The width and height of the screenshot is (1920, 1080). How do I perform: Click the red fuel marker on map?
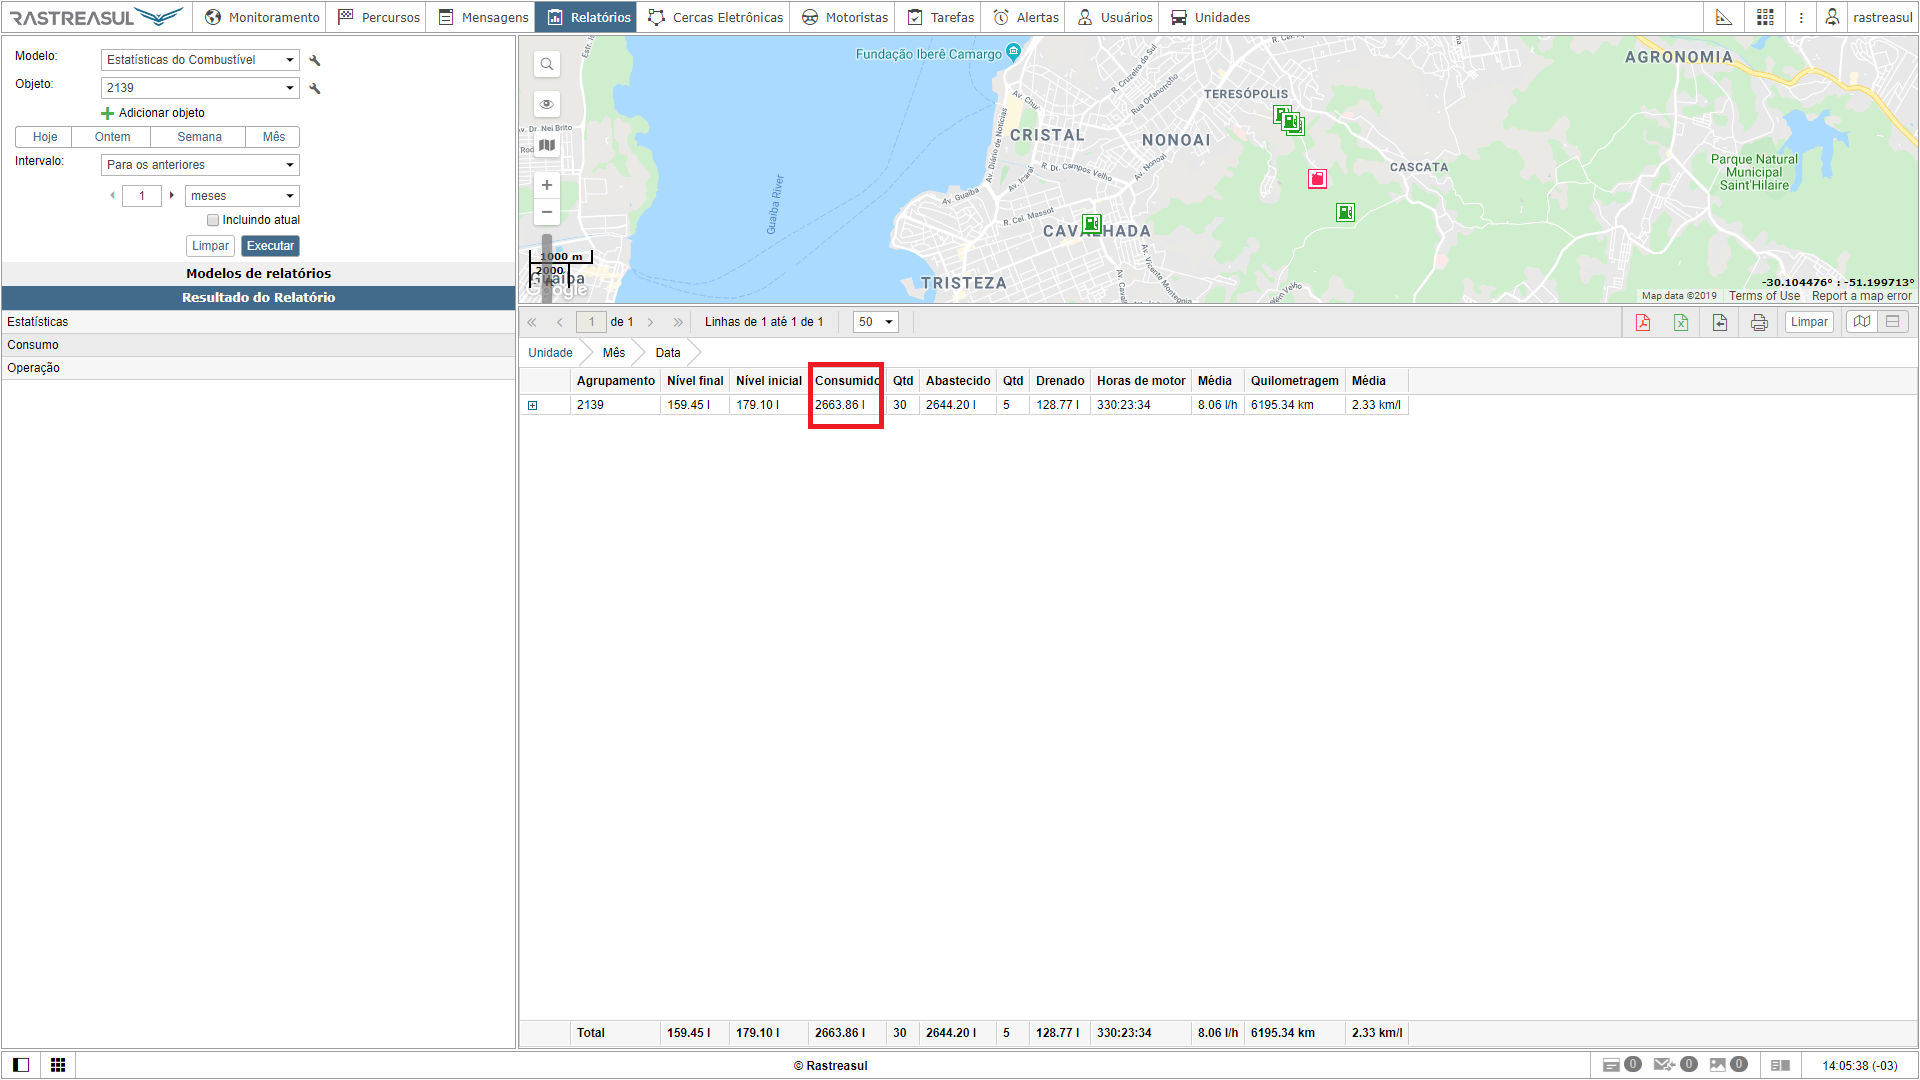tap(1317, 179)
